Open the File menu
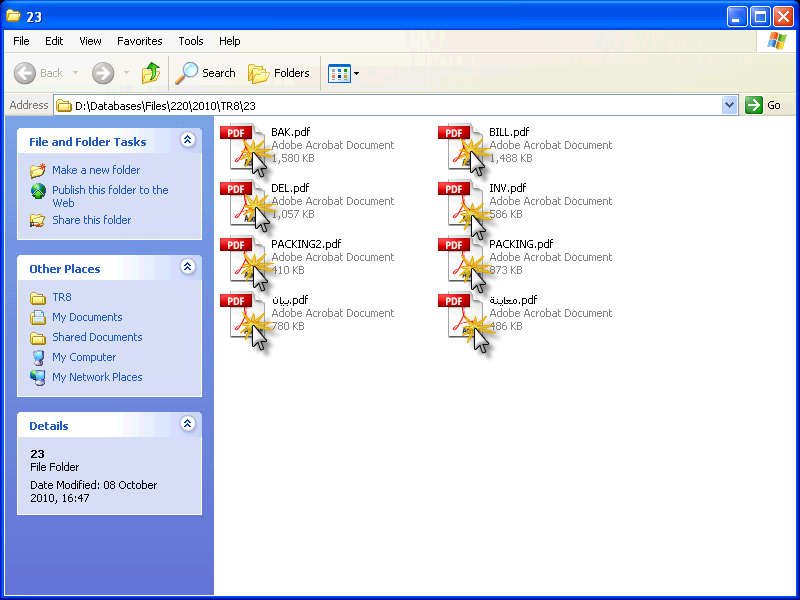The width and height of the screenshot is (800, 600). point(21,41)
